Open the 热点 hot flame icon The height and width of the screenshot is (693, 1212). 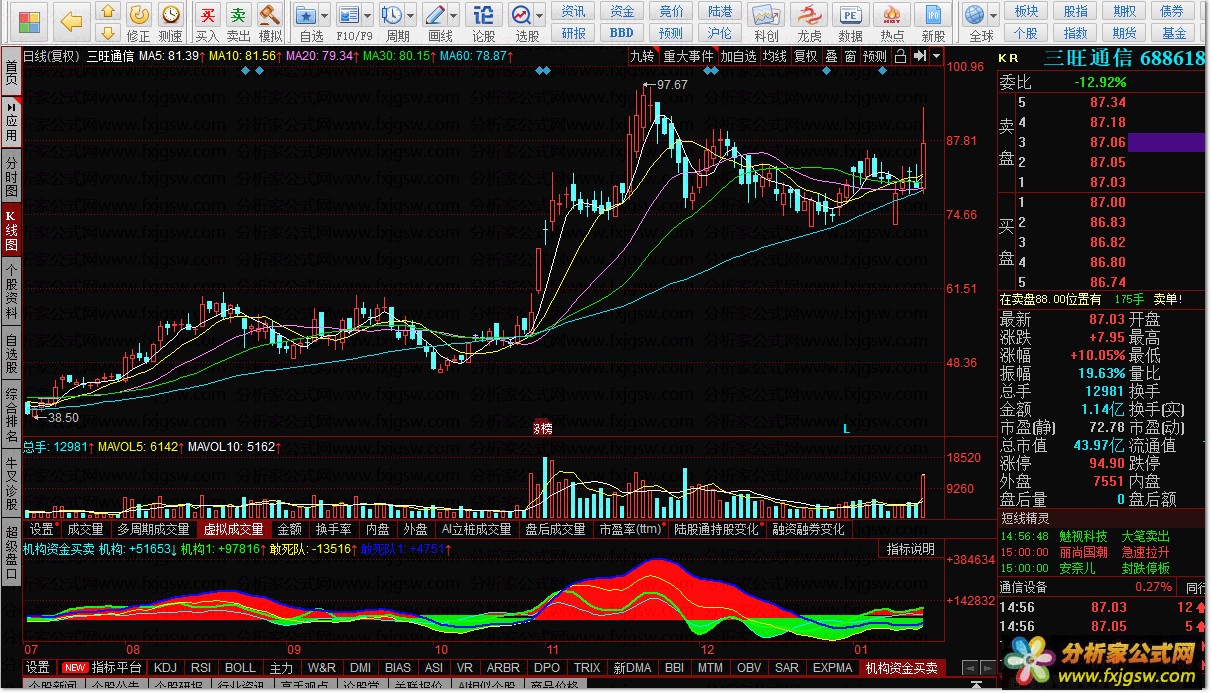pyautogui.click(x=892, y=15)
